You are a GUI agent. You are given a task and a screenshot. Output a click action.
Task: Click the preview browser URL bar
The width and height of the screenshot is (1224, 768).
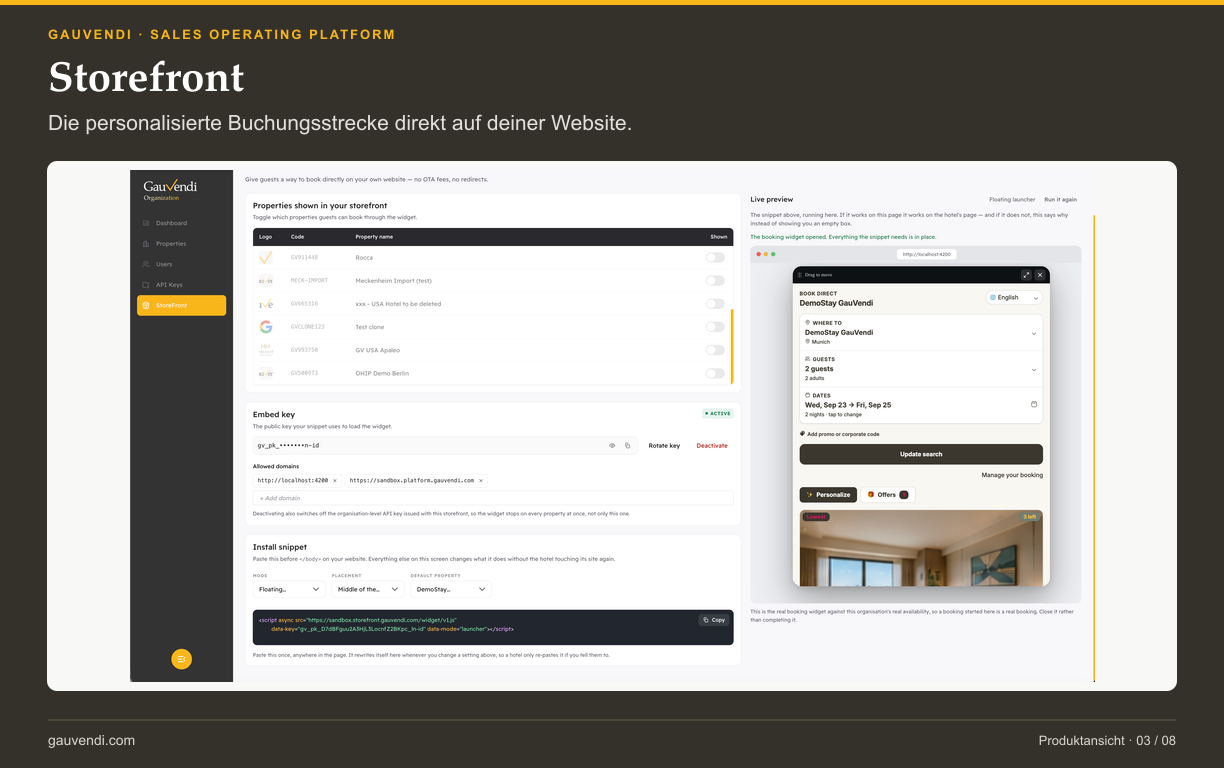926,254
